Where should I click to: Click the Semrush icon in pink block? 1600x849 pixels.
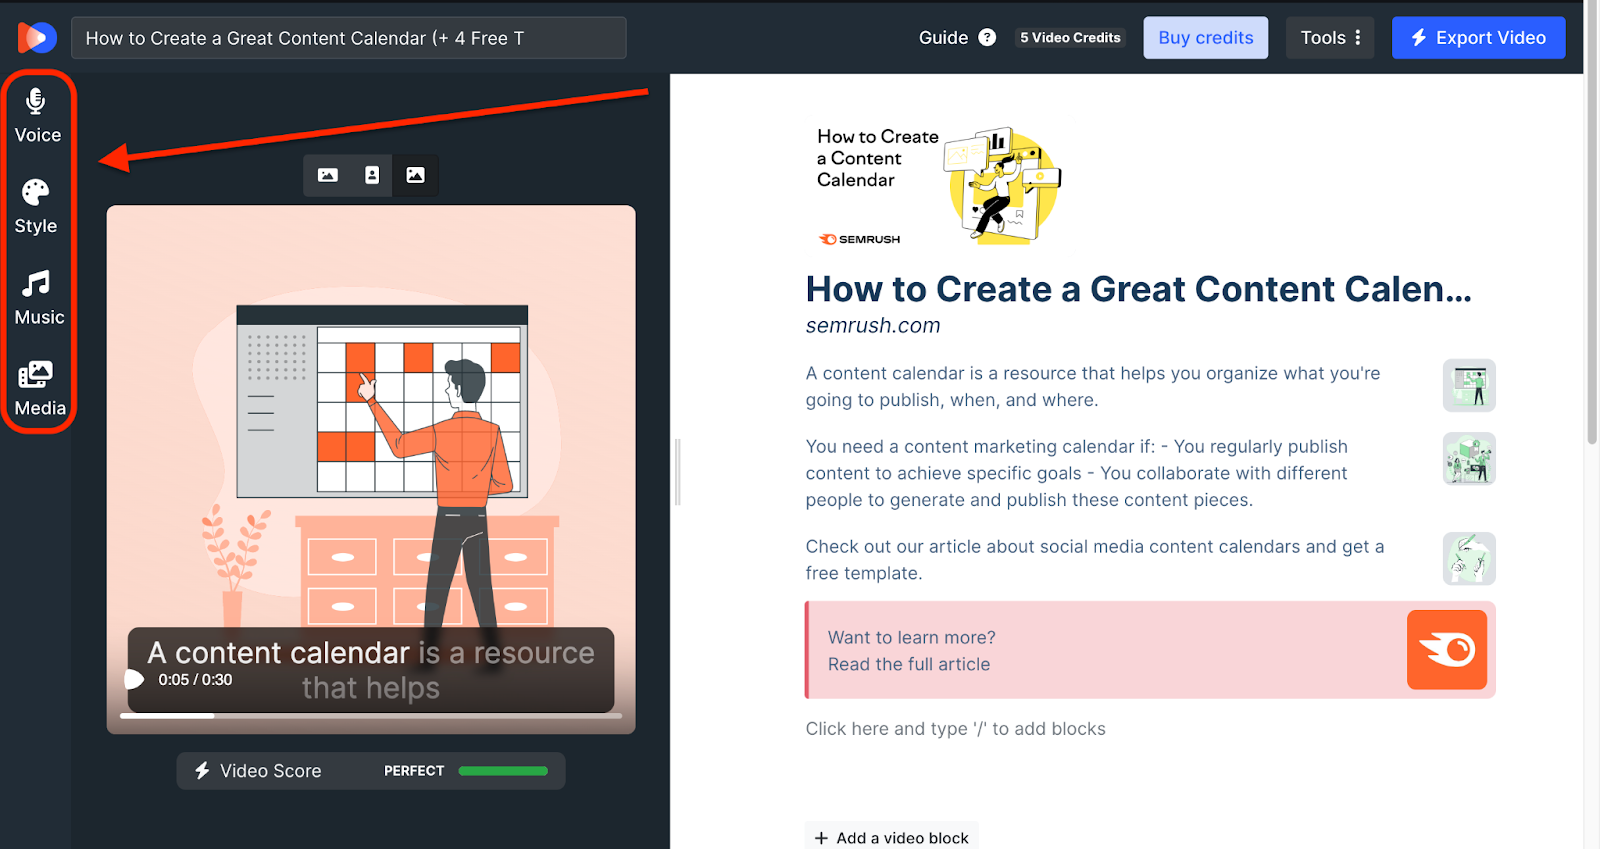pos(1446,650)
